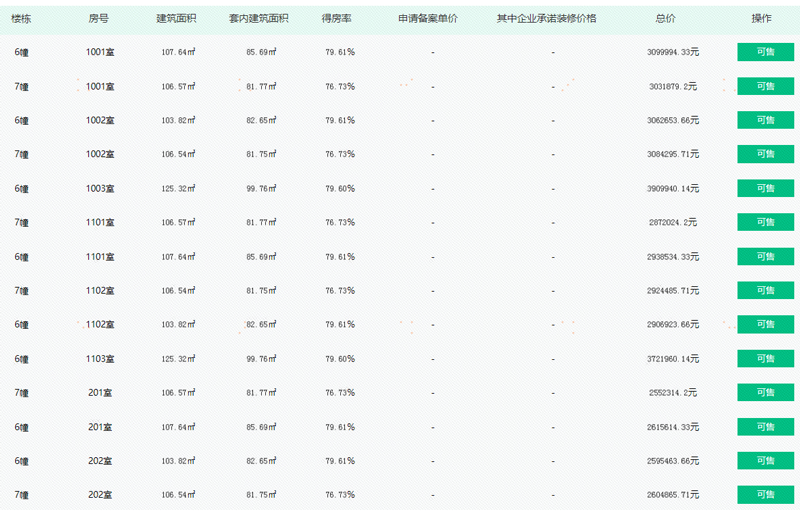Screen dimensions: 800x515
Task: Click 76.73% rate in 7幢 202室 row
Action: tap(340, 495)
